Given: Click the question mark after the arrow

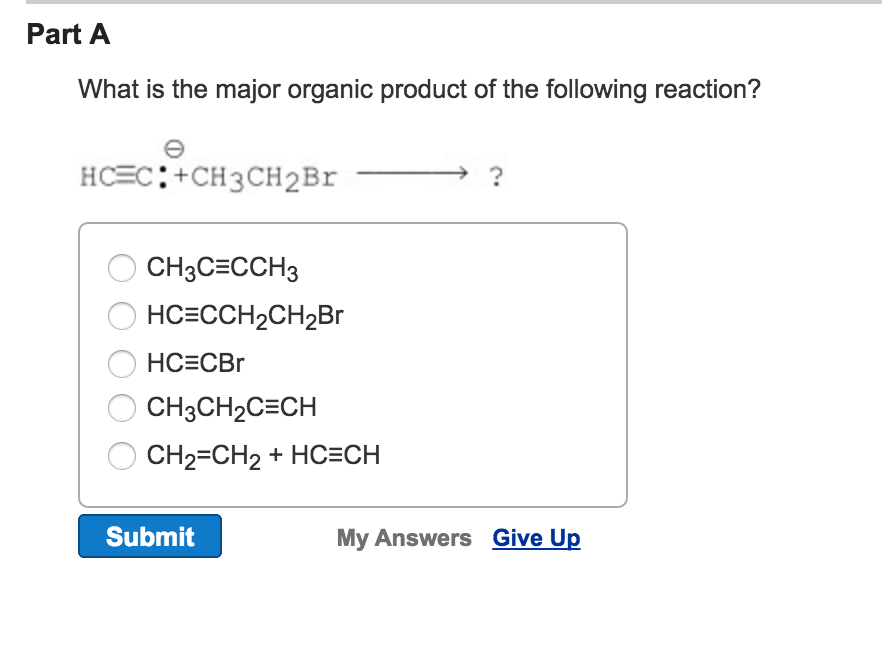Looking at the screenshot, I should [x=494, y=174].
